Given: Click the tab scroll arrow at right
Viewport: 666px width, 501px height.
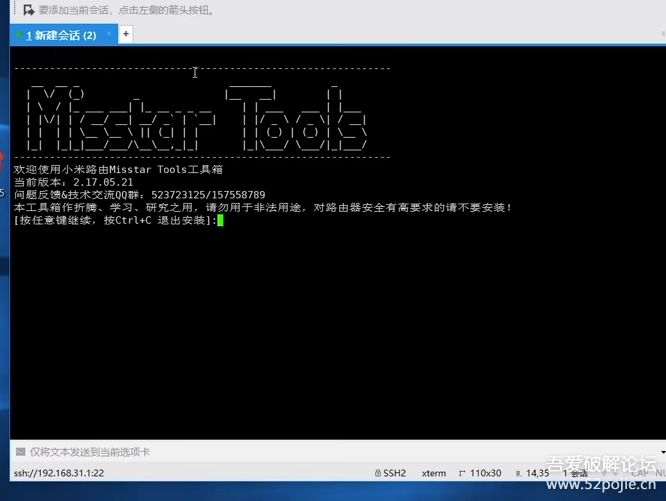Looking at the screenshot, I should pos(663,34).
